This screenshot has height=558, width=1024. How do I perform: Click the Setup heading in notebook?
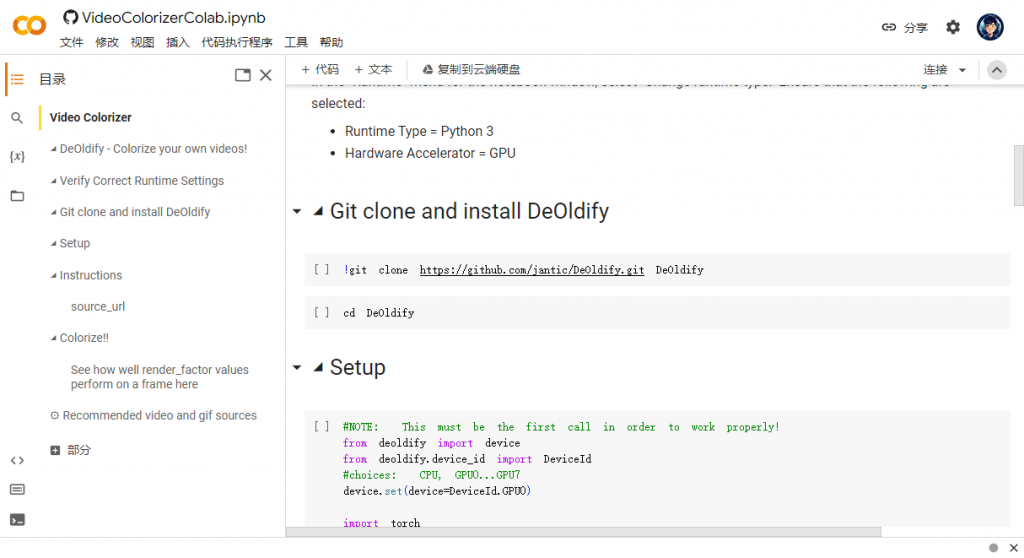[357, 367]
